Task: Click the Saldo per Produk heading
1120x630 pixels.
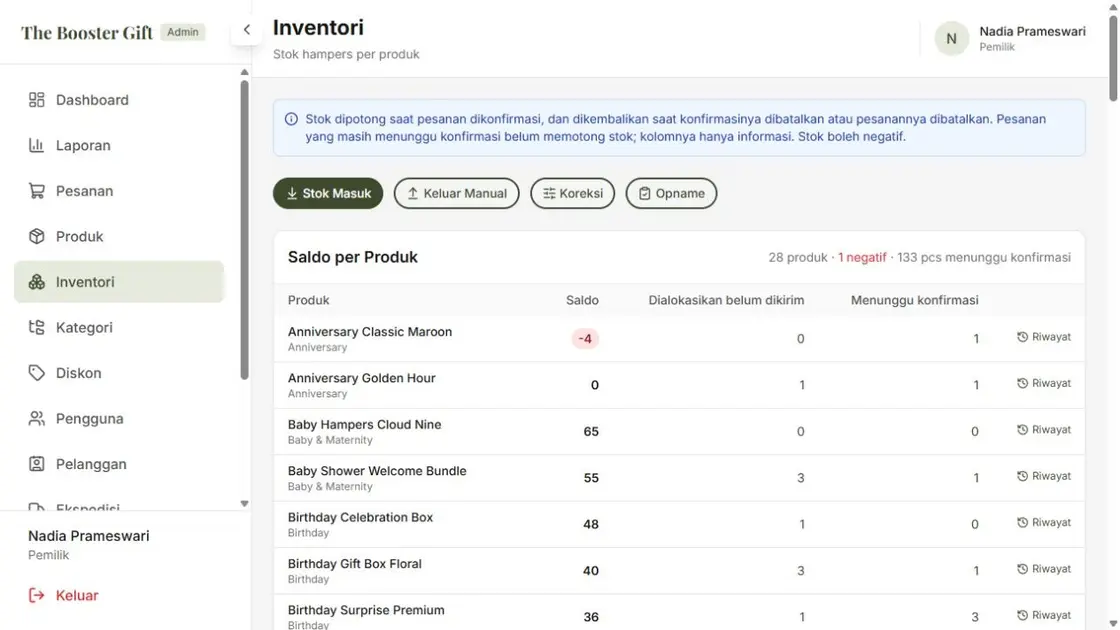Action: tap(353, 257)
